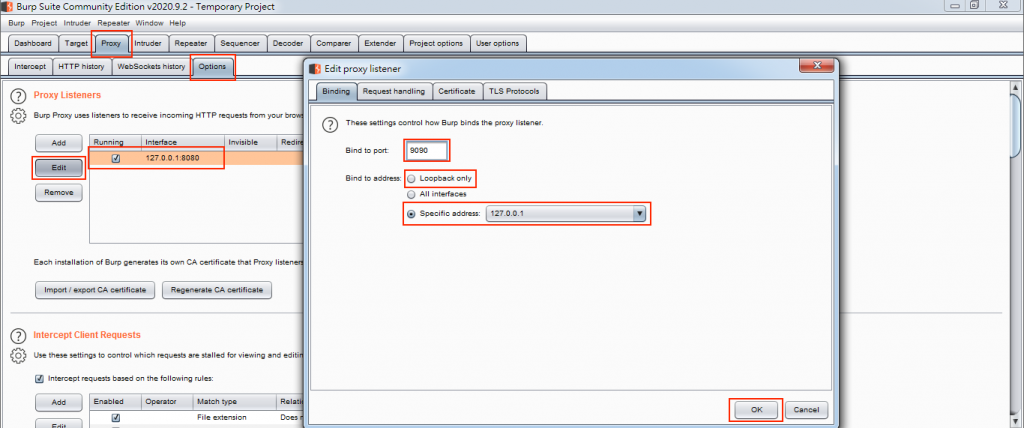
Task: Switch to Target tab
Action: [x=76, y=44]
